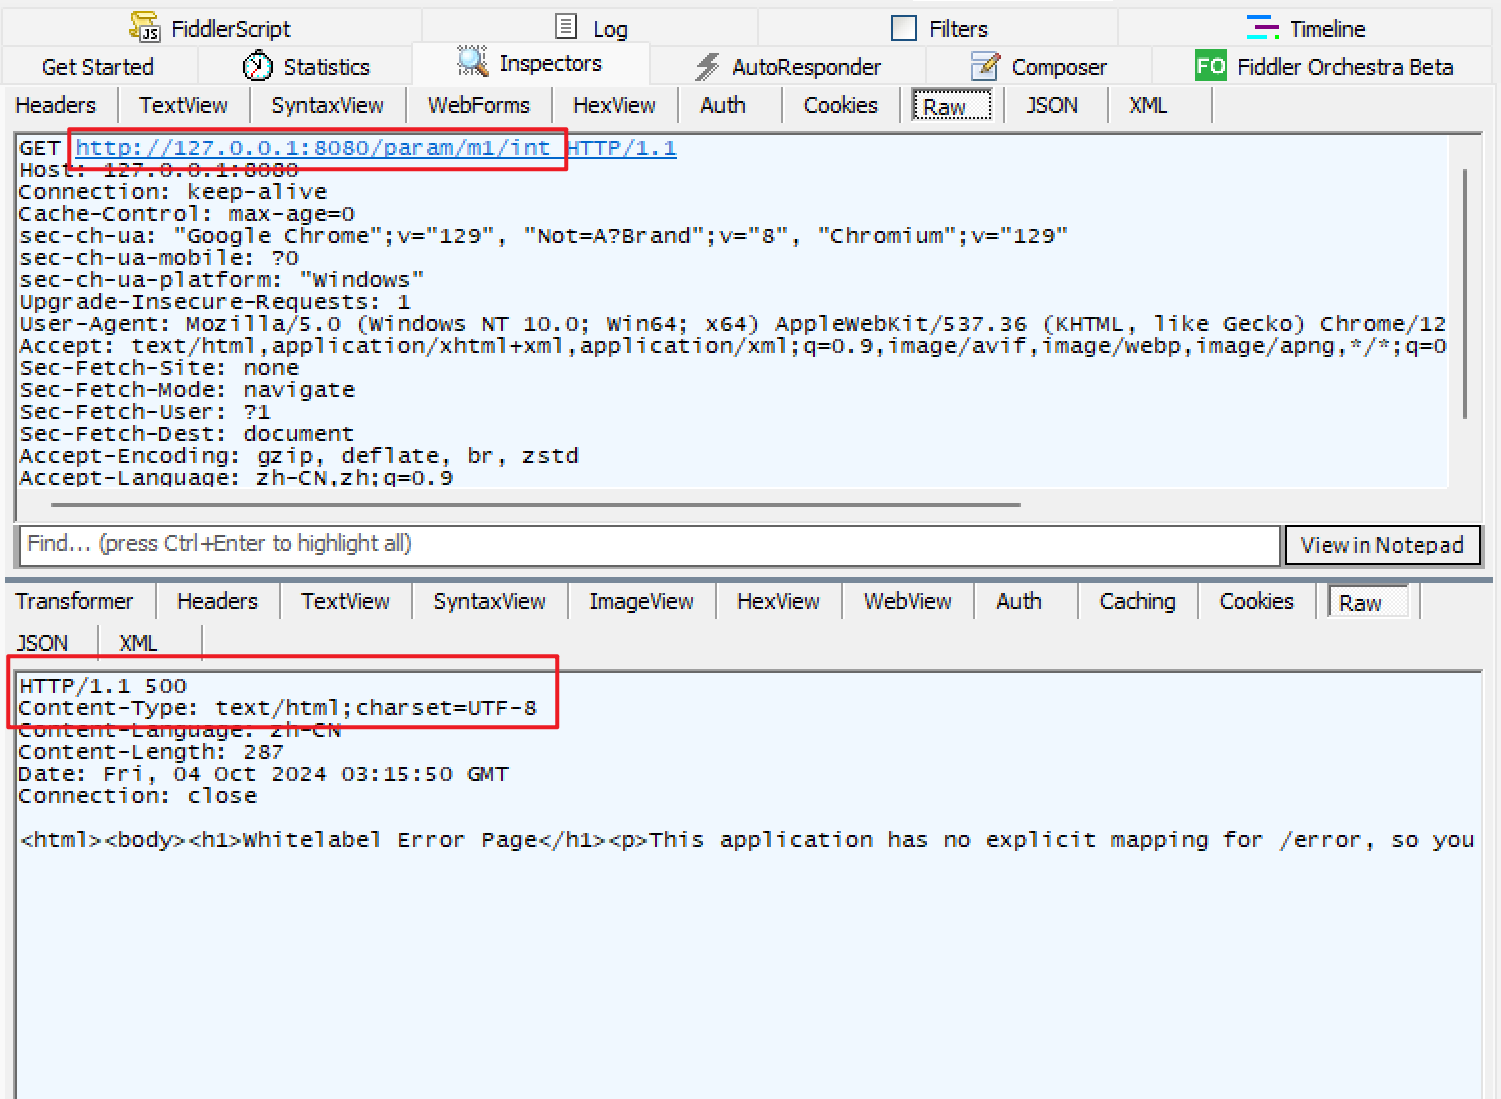Viewport: 1501px width, 1099px height.
Task: Open the Timeline tab label
Action: click(1327, 29)
